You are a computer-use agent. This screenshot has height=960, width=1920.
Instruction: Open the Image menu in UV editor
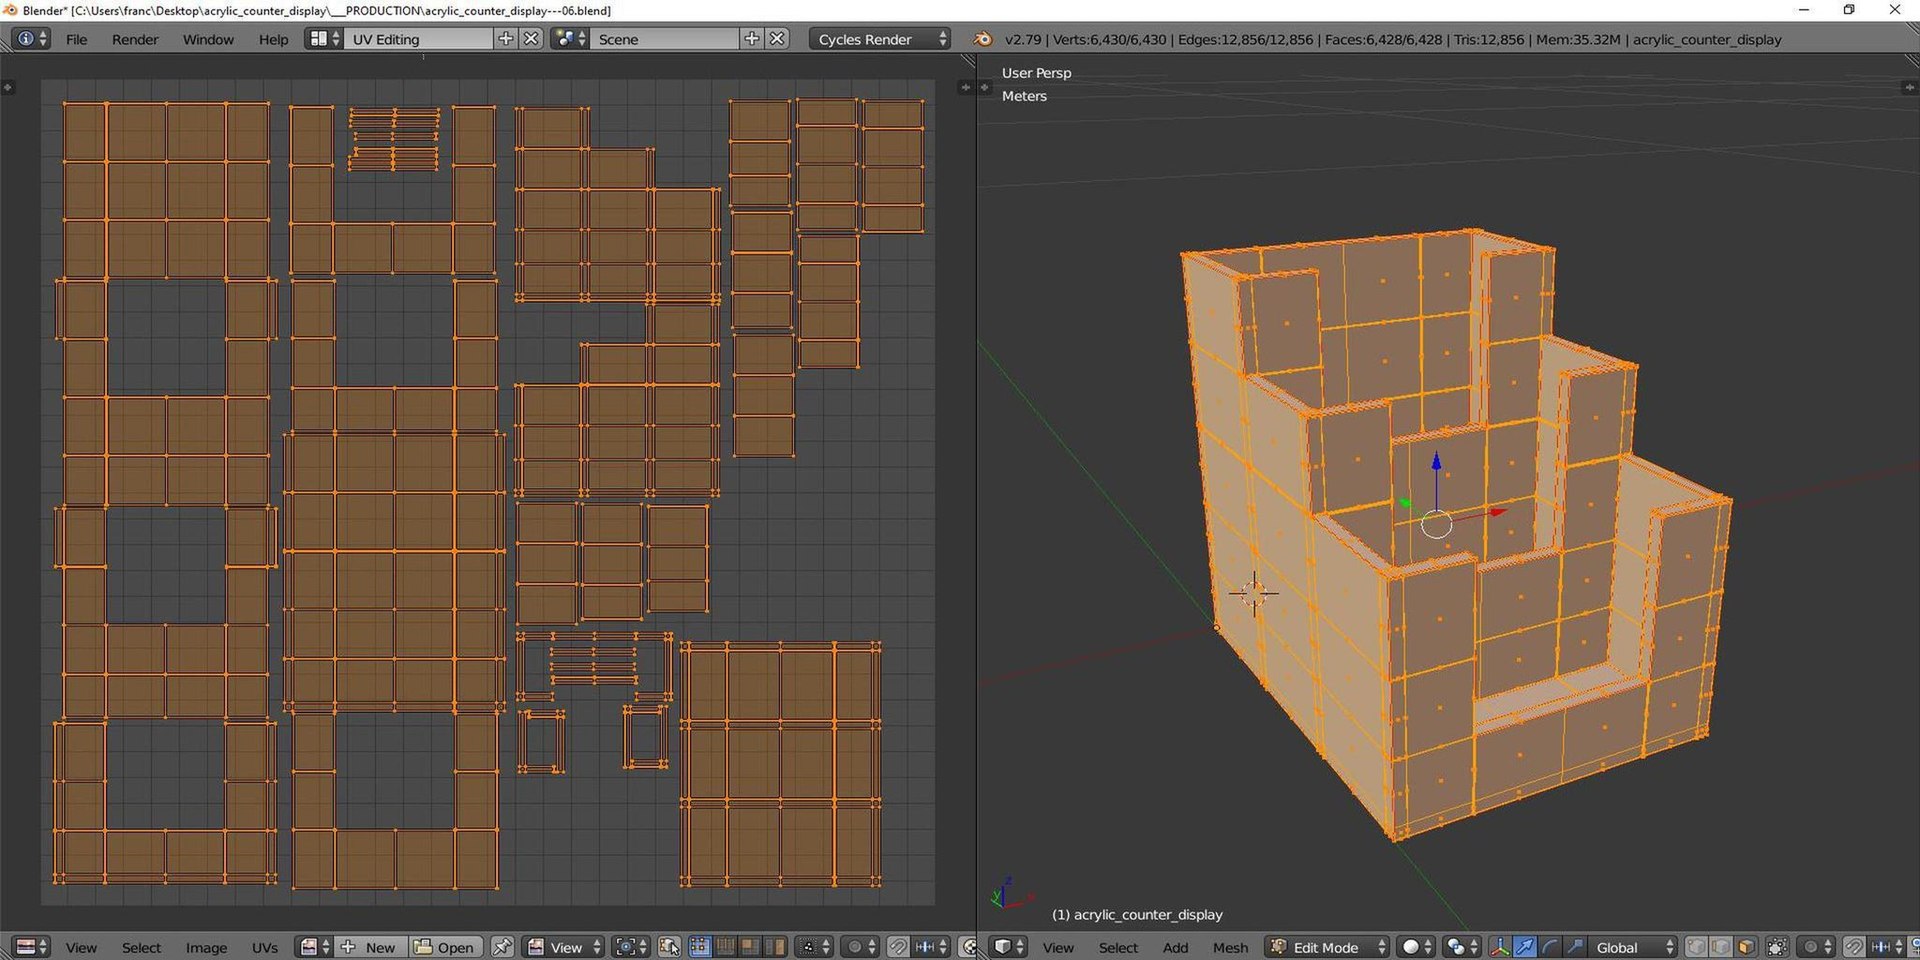pyautogui.click(x=206, y=947)
